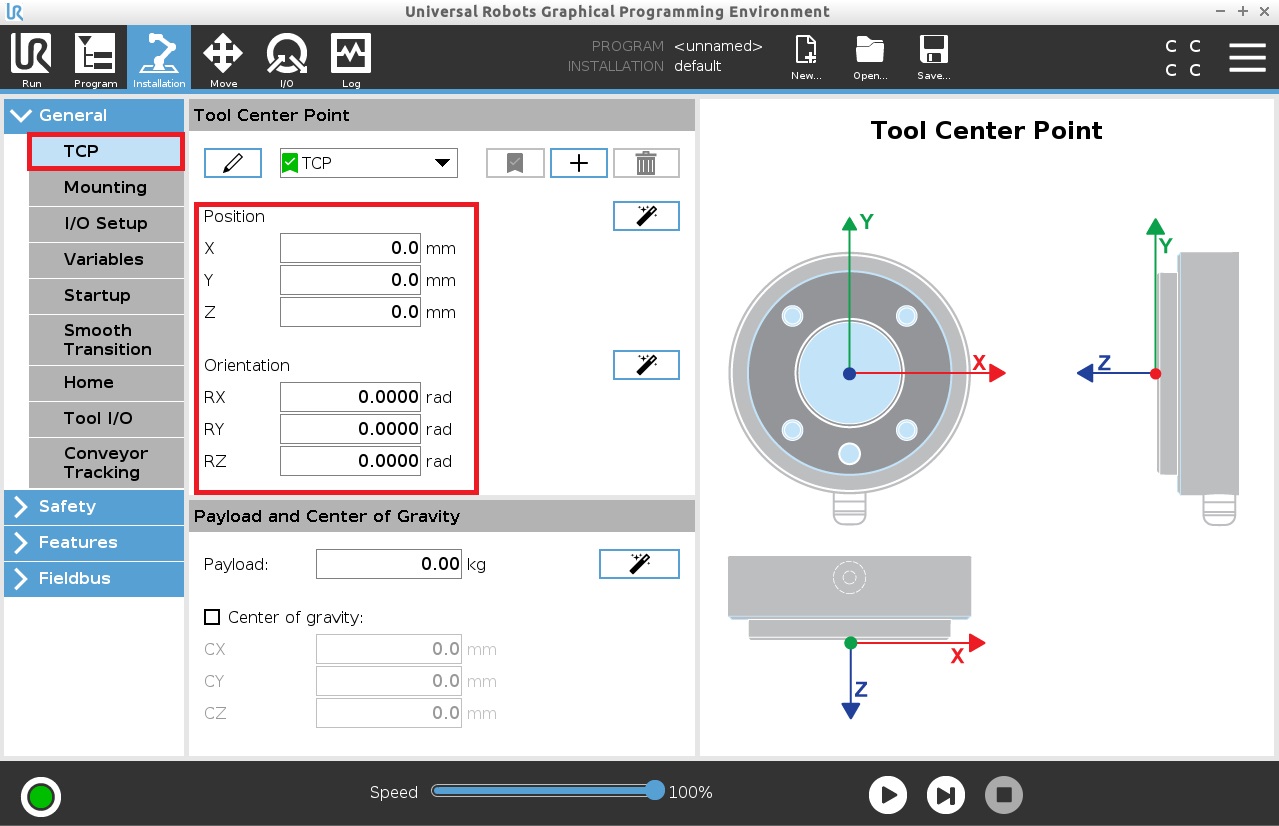1279x826 pixels.
Task: Click the <unnamed> program name
Action: 718,46
